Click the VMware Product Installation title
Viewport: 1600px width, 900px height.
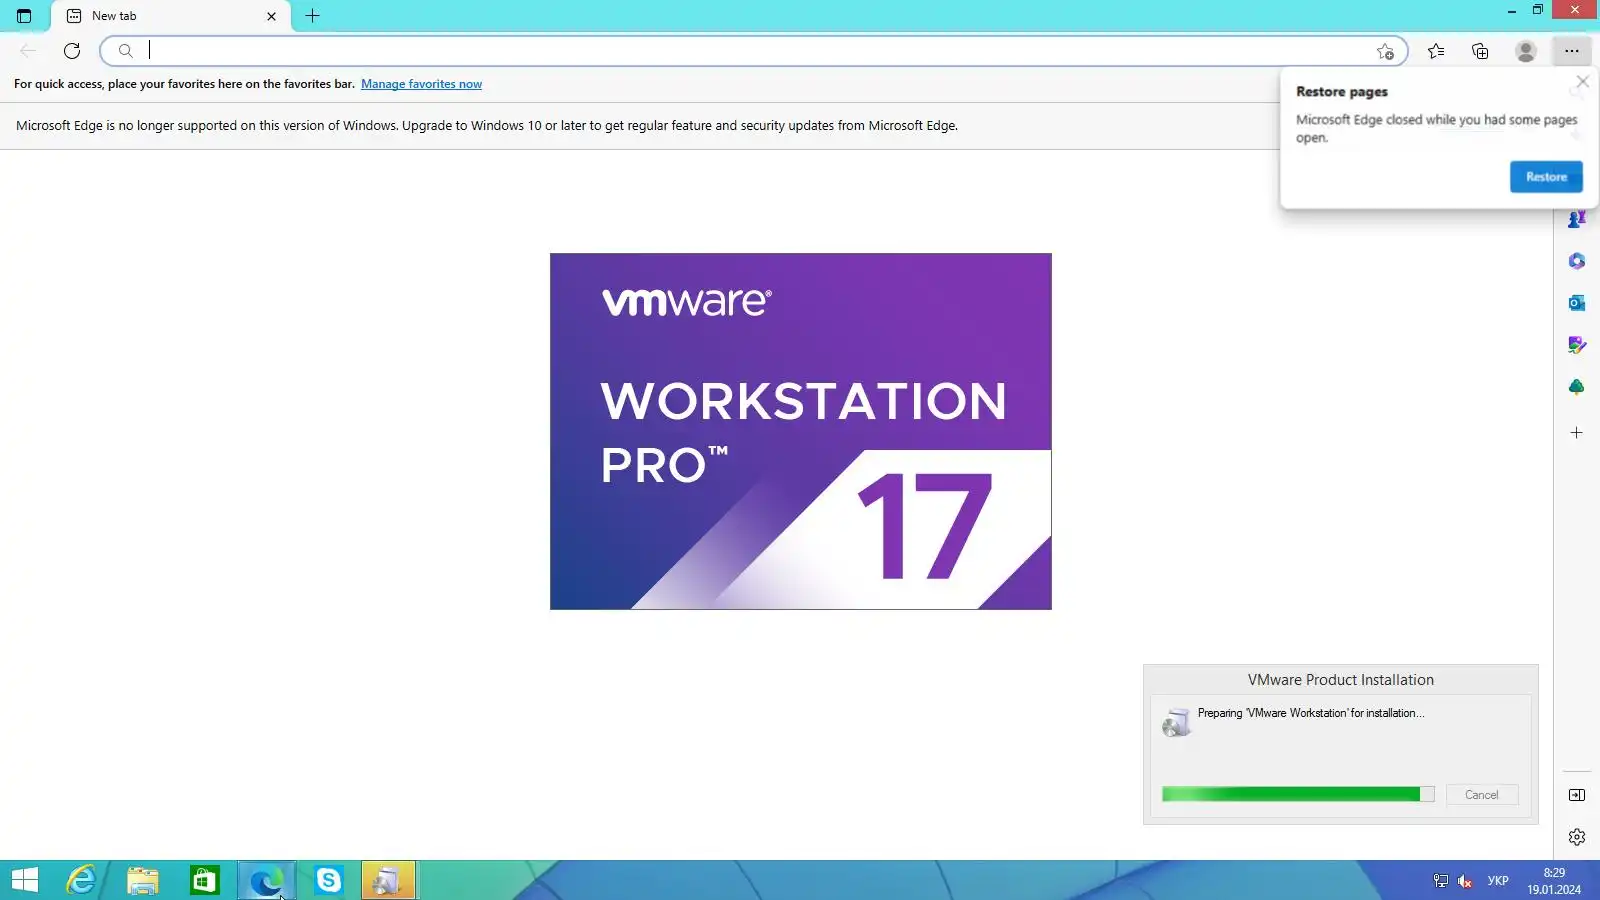click(1341, 680)
